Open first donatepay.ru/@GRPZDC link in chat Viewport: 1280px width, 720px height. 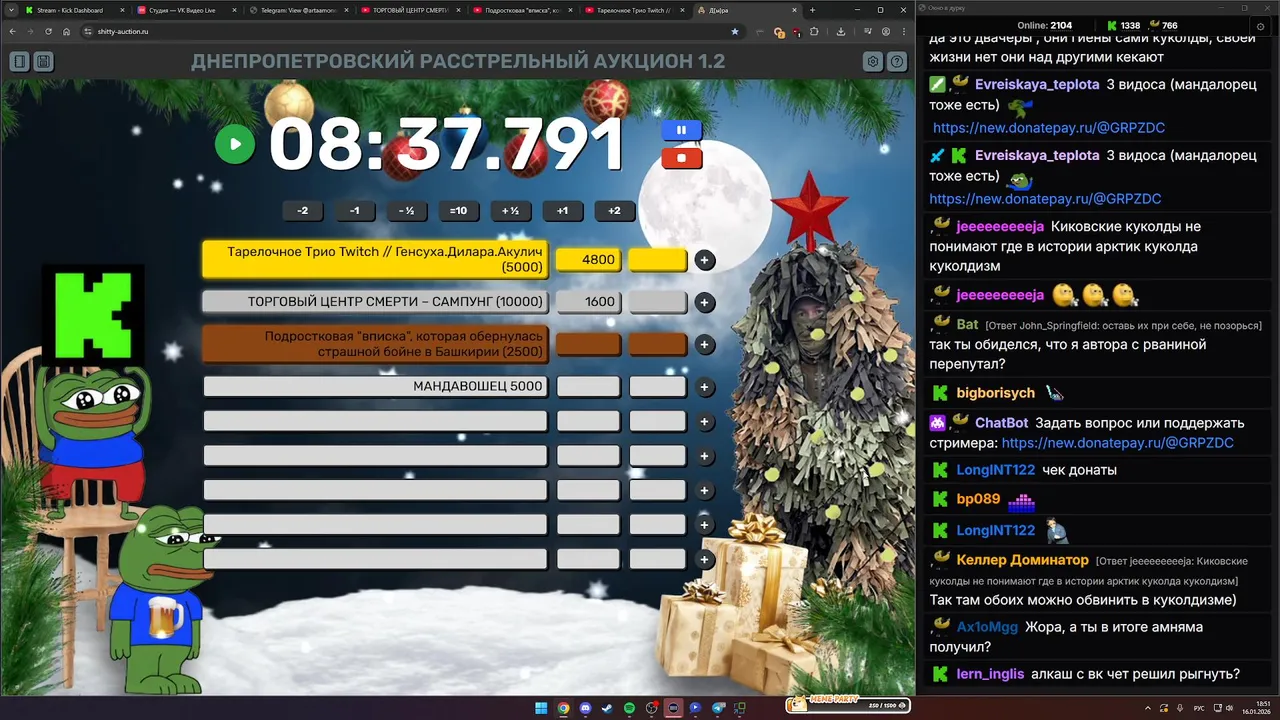pyautogui.click(x=1049, y=128)
